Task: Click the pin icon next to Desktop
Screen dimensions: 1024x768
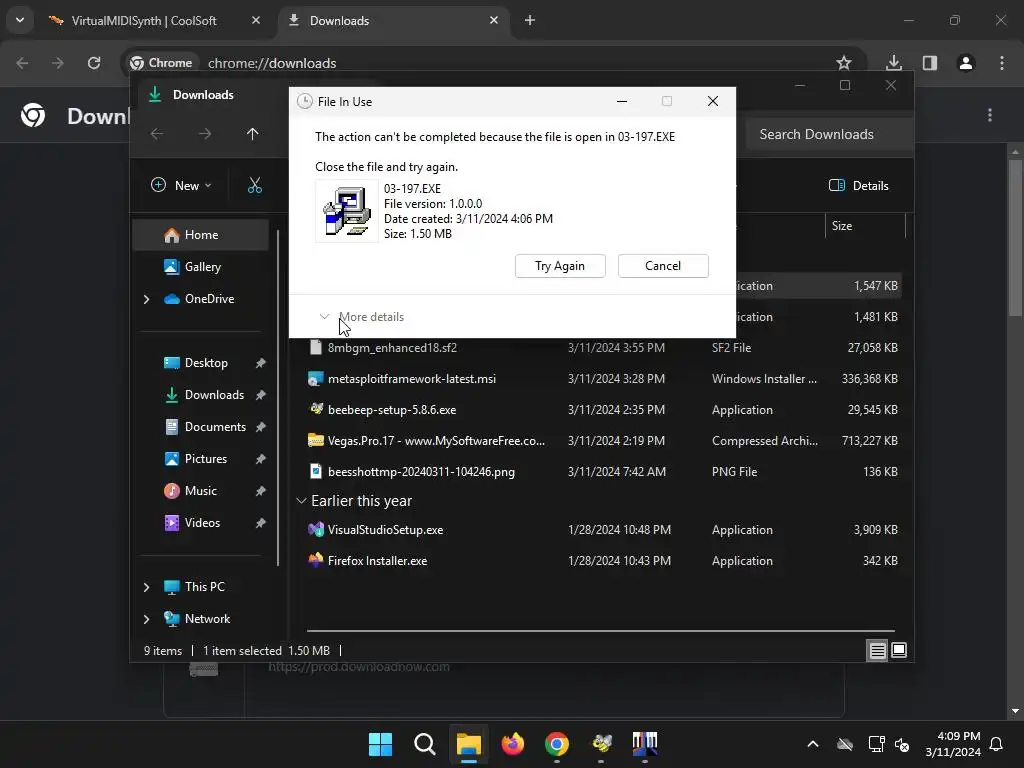Action: 261,362
